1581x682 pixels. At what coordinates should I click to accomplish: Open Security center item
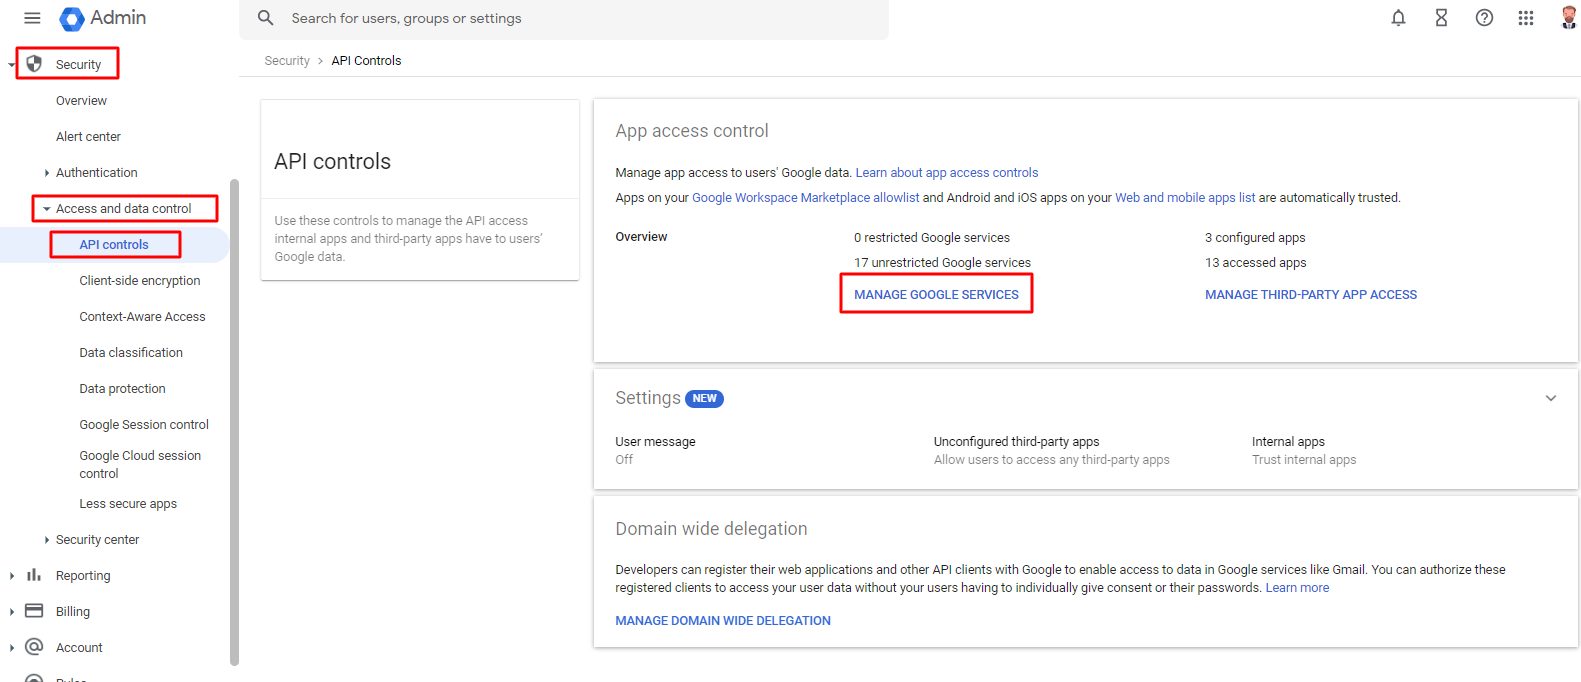97,540
